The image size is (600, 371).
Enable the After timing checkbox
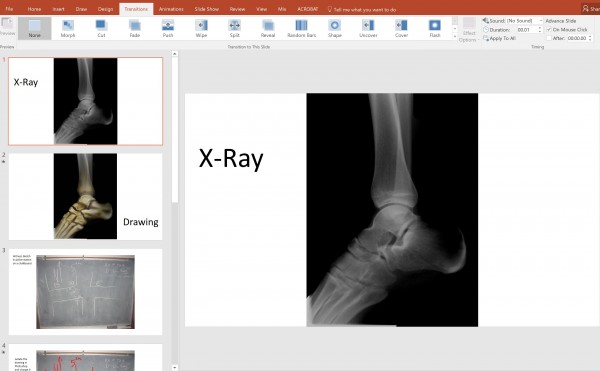point(549,38)
